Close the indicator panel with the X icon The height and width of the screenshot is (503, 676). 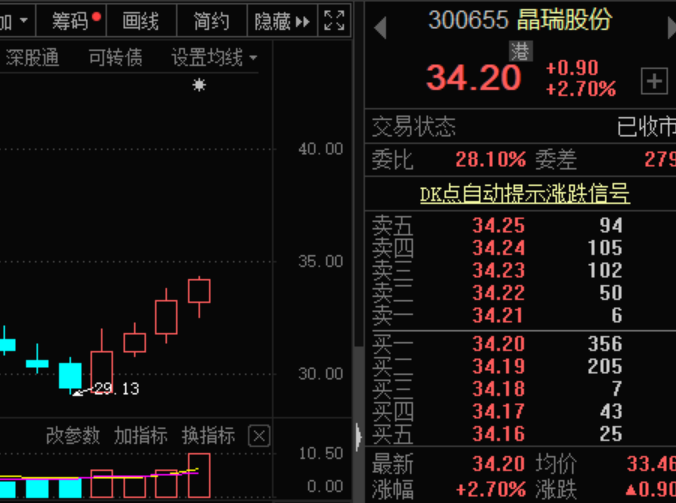(259, 436)
